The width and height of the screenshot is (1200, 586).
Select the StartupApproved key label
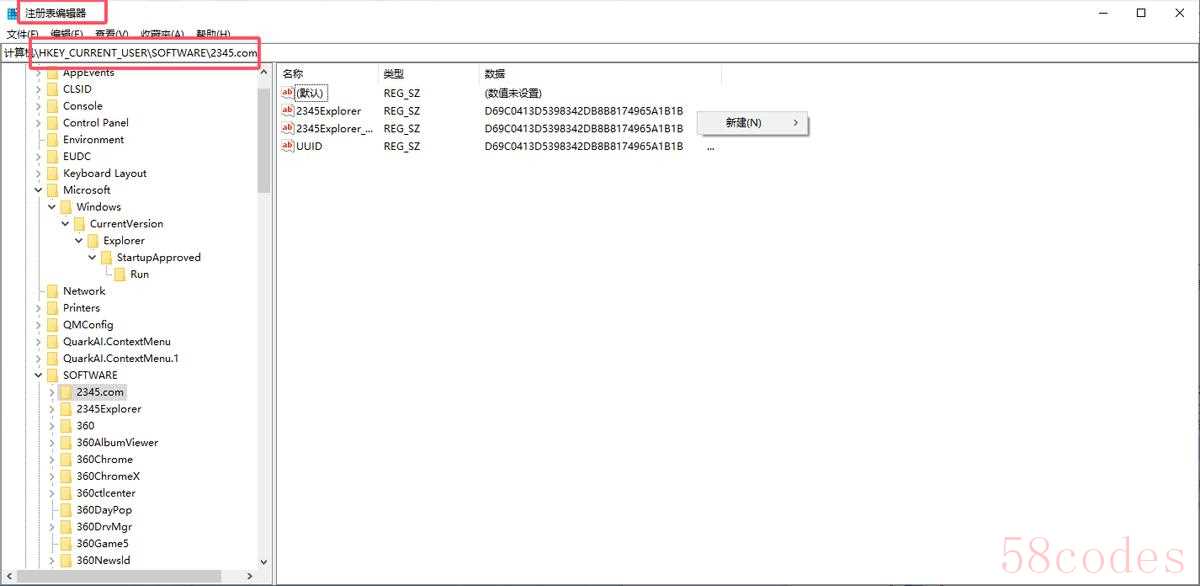tap(159, 257)
